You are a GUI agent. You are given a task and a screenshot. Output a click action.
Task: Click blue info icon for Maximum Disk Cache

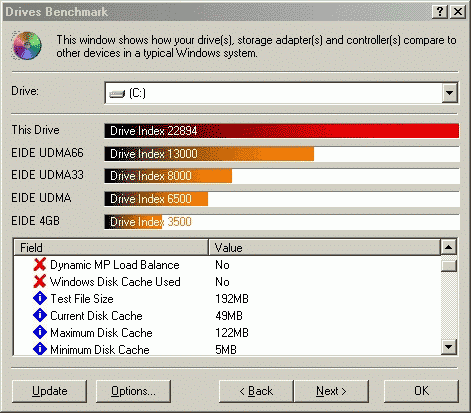(40, 332)
